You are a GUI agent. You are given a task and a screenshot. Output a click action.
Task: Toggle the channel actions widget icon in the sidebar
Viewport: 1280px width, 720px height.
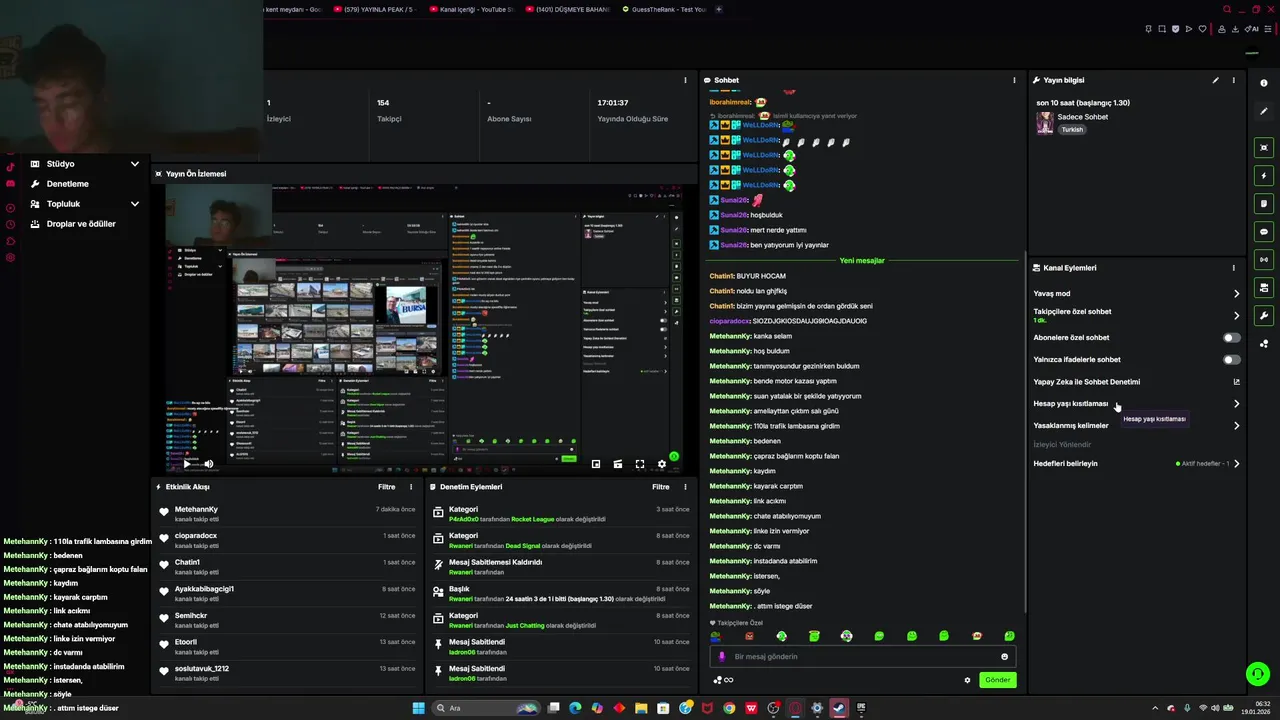click(1264, 288)
